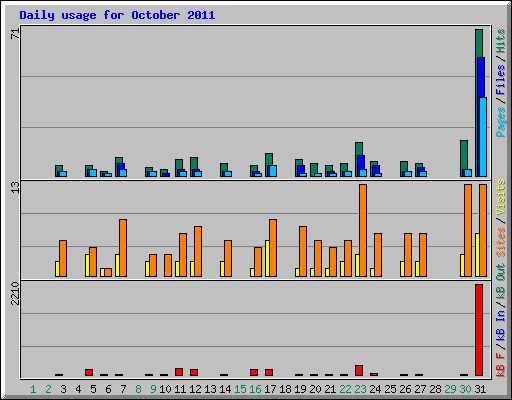Click the top chart's axis value 71

click(x=15, y=33)
